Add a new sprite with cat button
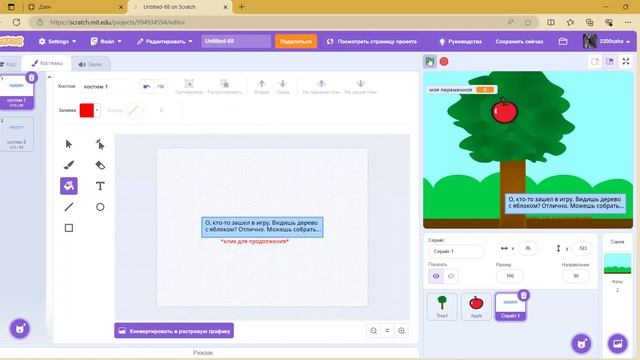This screenshot has width=640, height=360. tap(581, 344)
